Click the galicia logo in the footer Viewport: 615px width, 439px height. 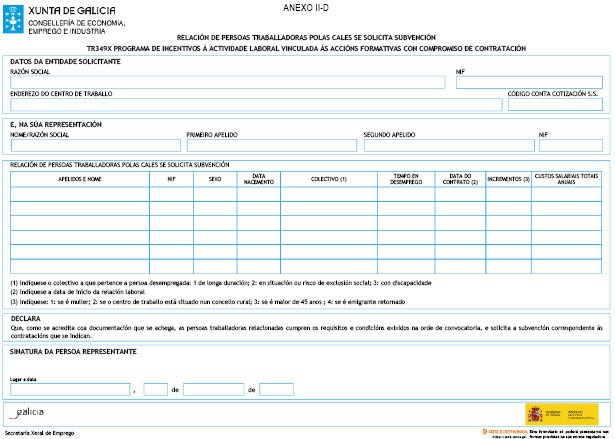[26, 413]
